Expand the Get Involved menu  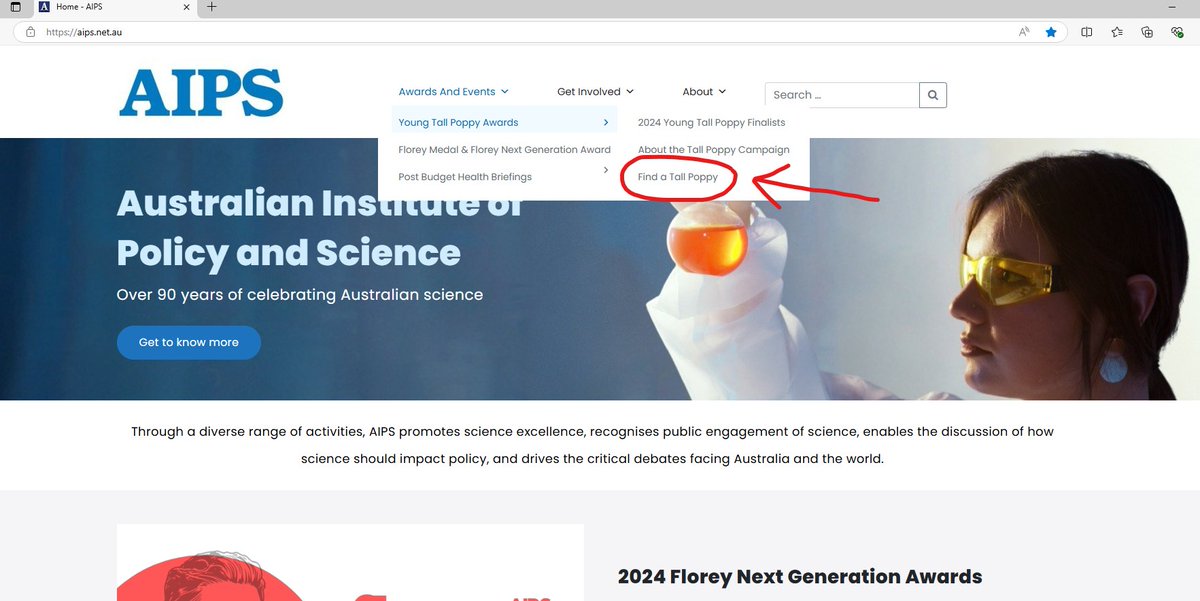tap(595, 91)
